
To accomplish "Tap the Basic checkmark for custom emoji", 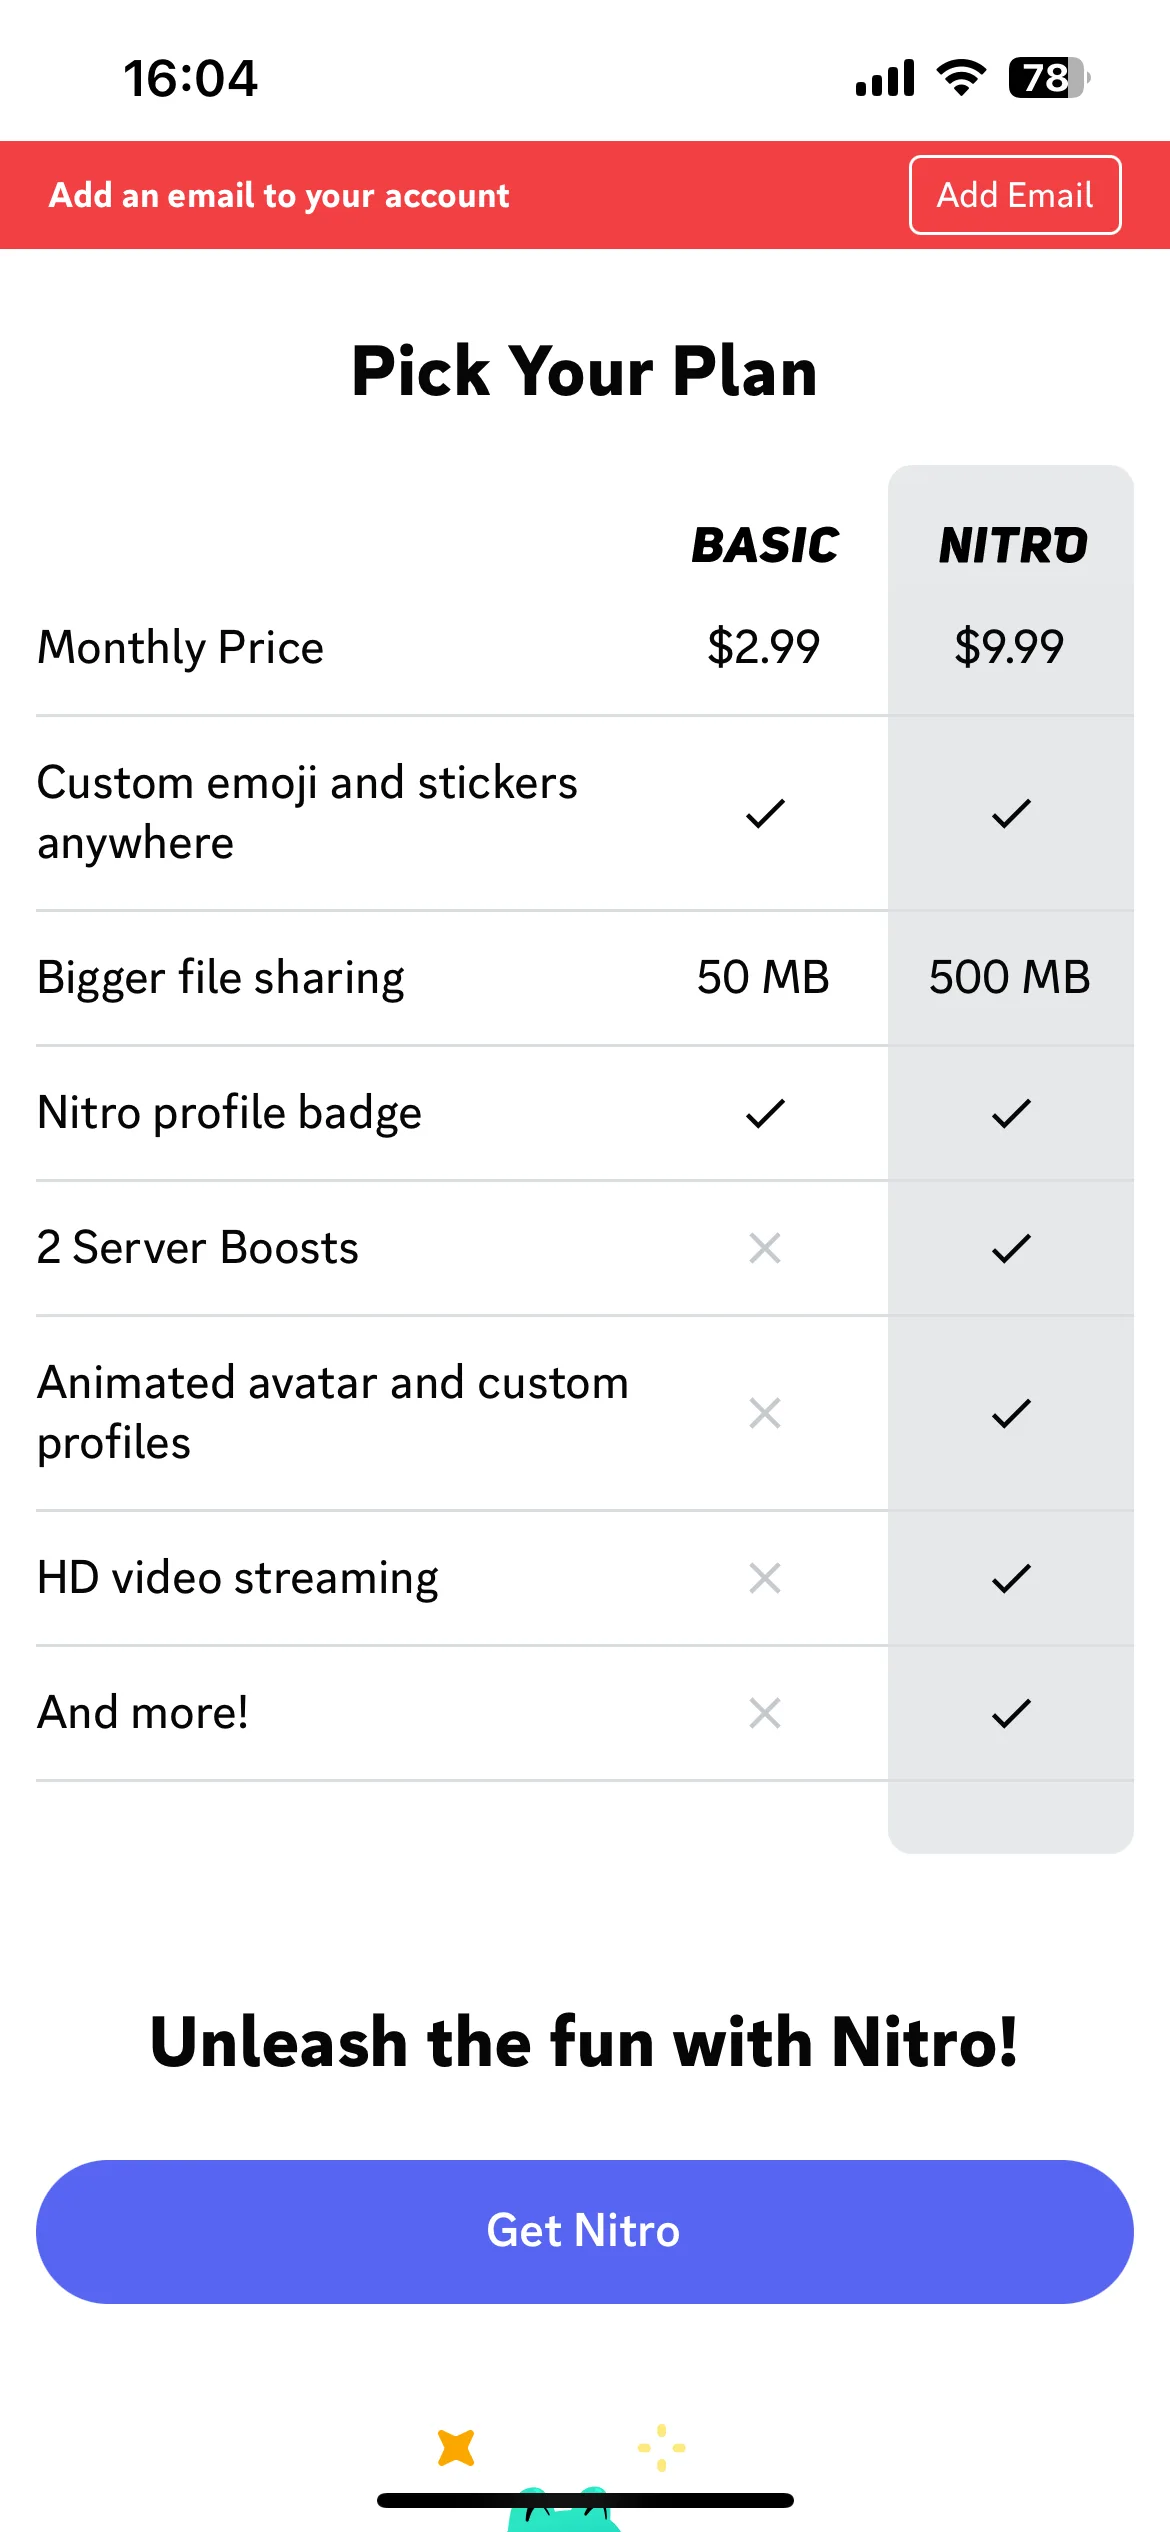I will (x=765, y=813).
